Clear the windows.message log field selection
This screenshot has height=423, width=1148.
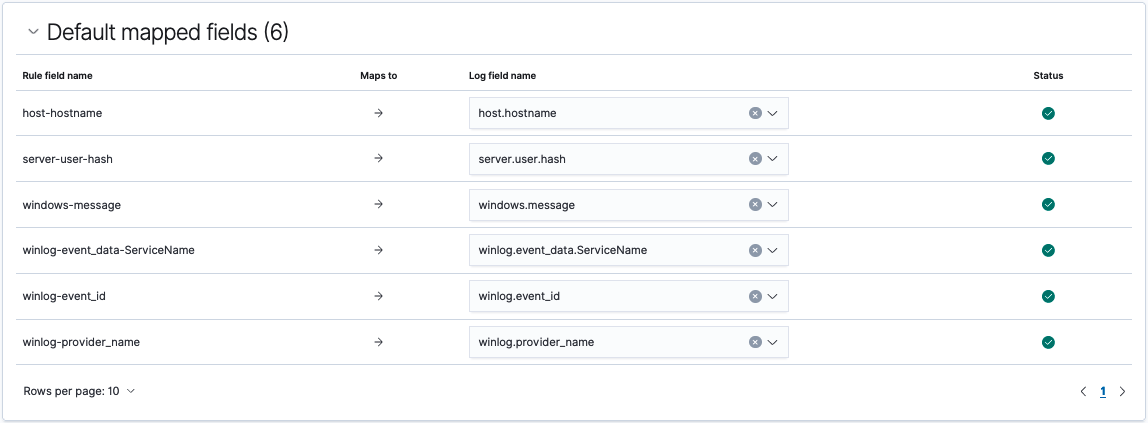point(755,205)
